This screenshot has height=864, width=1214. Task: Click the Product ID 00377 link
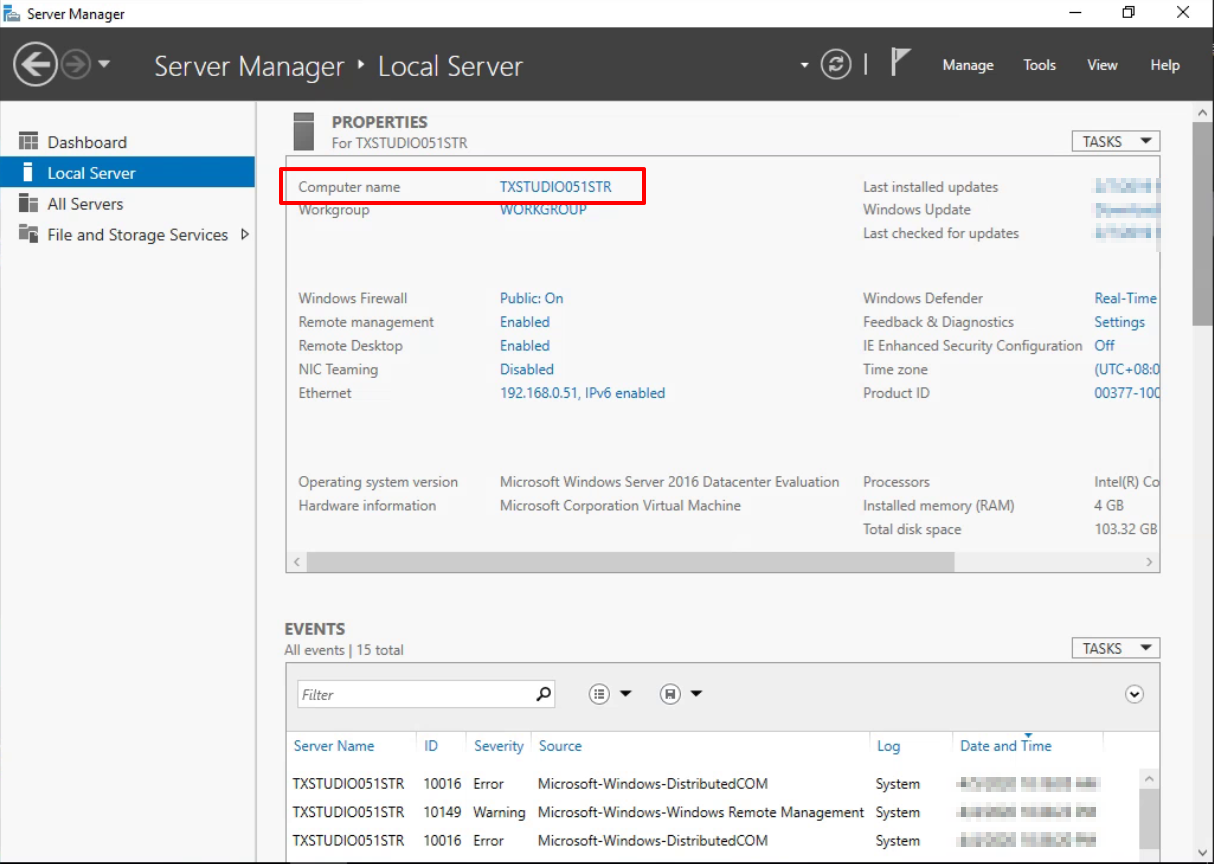(1127, 393)
